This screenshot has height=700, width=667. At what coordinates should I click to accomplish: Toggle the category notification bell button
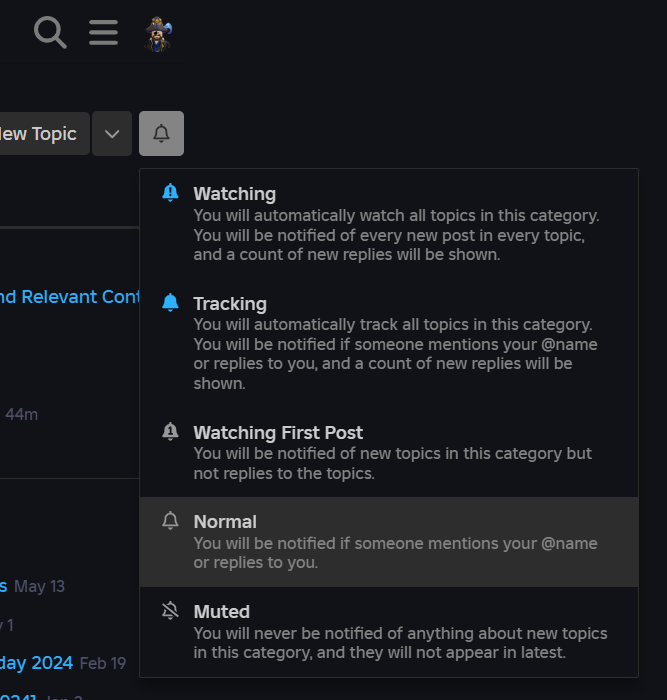tap(161, 133)
